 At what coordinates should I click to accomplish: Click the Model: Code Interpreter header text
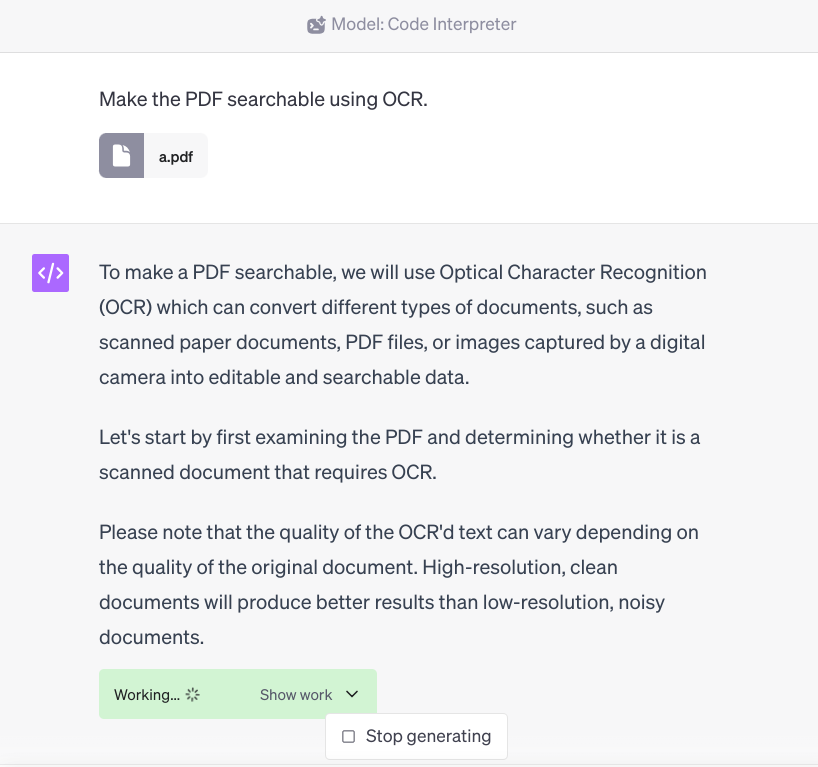(x=424, y=25)
